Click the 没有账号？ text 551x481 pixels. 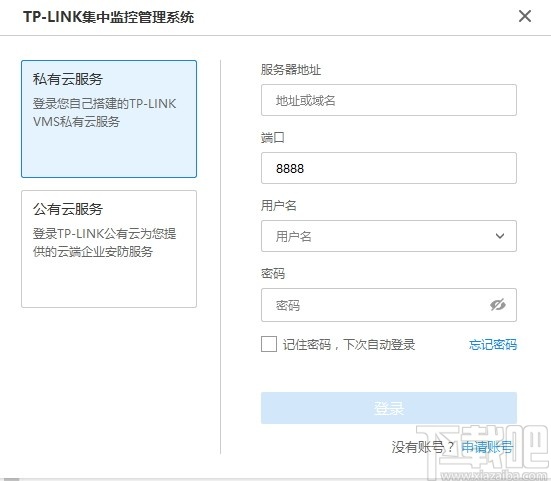[423, 447]
